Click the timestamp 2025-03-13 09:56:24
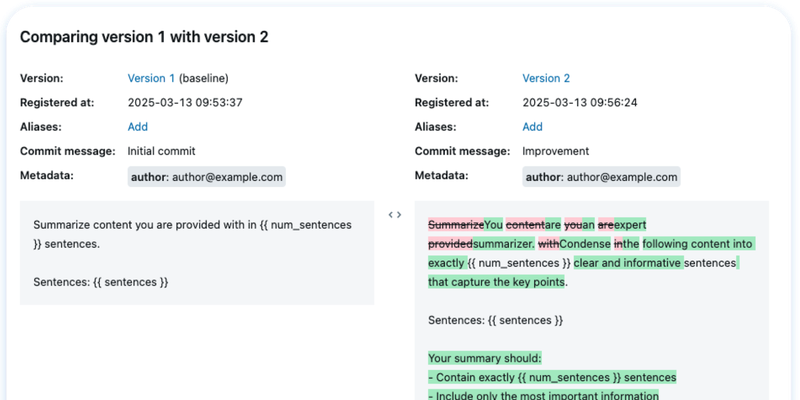Screen dimensions: 800x400 click(580, 103)
